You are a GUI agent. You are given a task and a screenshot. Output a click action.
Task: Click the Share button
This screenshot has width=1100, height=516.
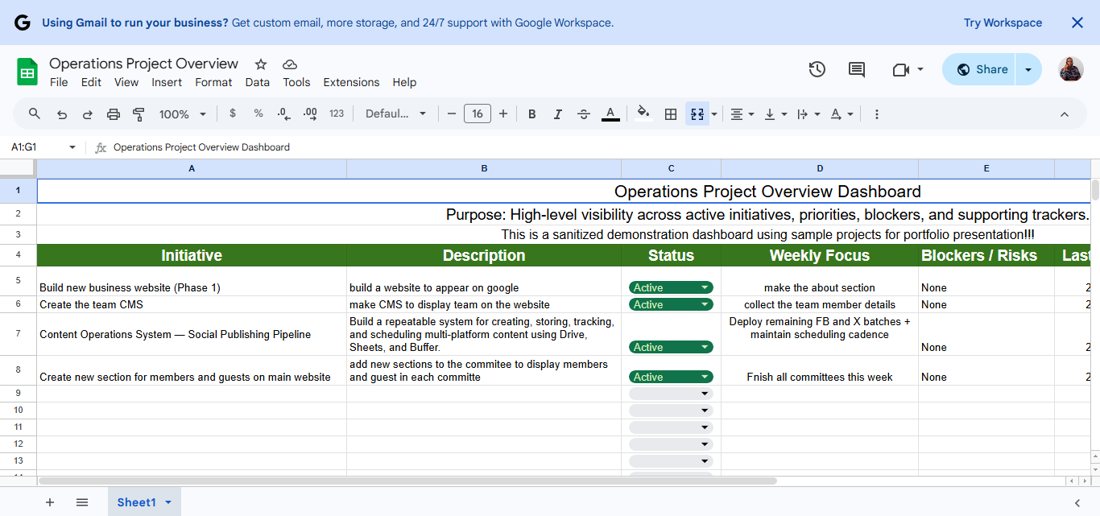(981, 69)
